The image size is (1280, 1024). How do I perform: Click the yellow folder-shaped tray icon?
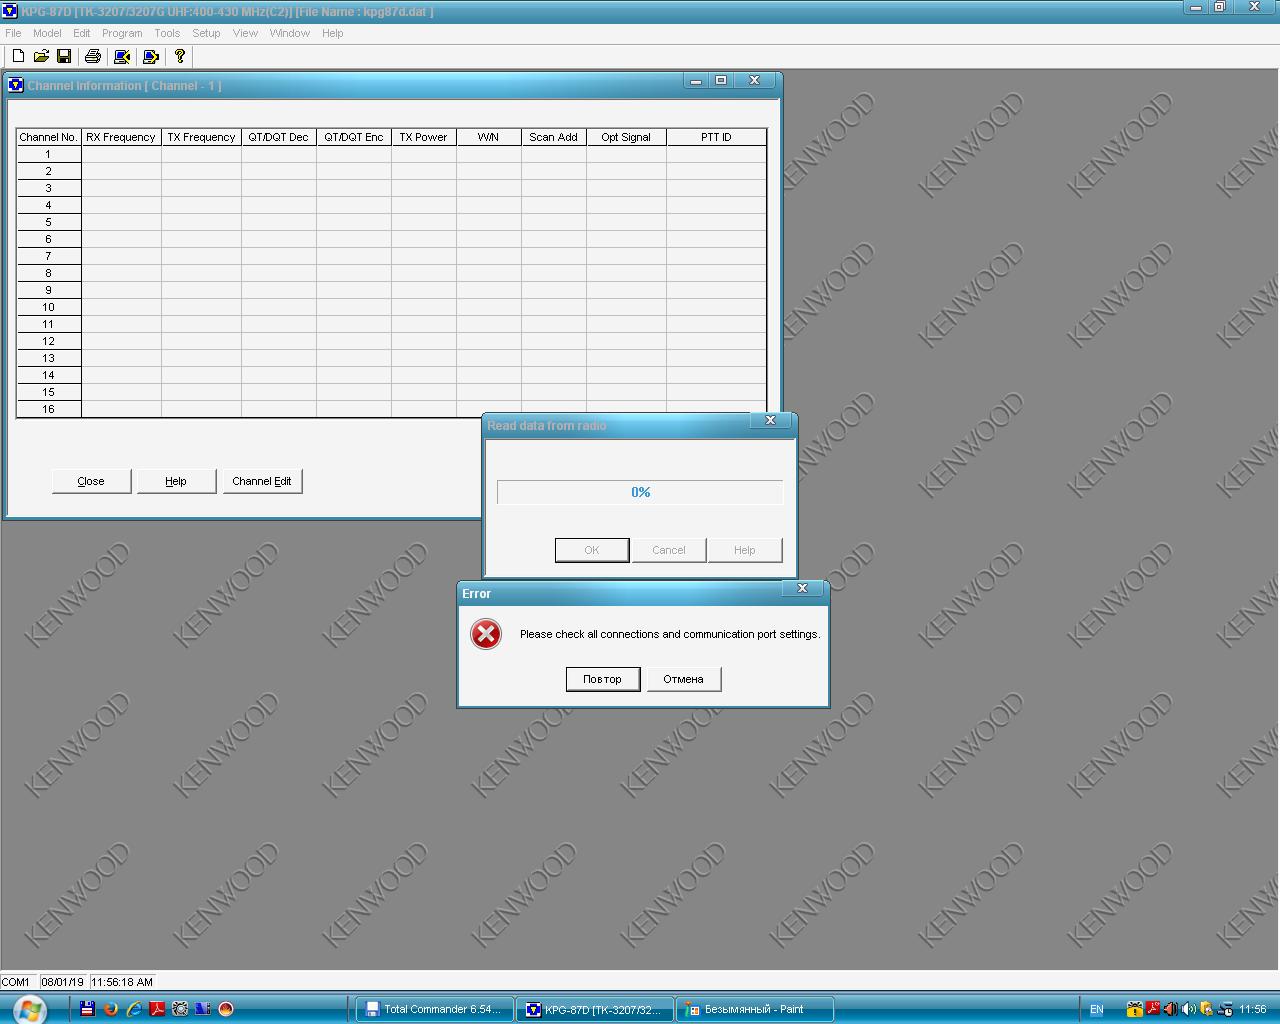pyautogui.click(x=1206, y=1009)
